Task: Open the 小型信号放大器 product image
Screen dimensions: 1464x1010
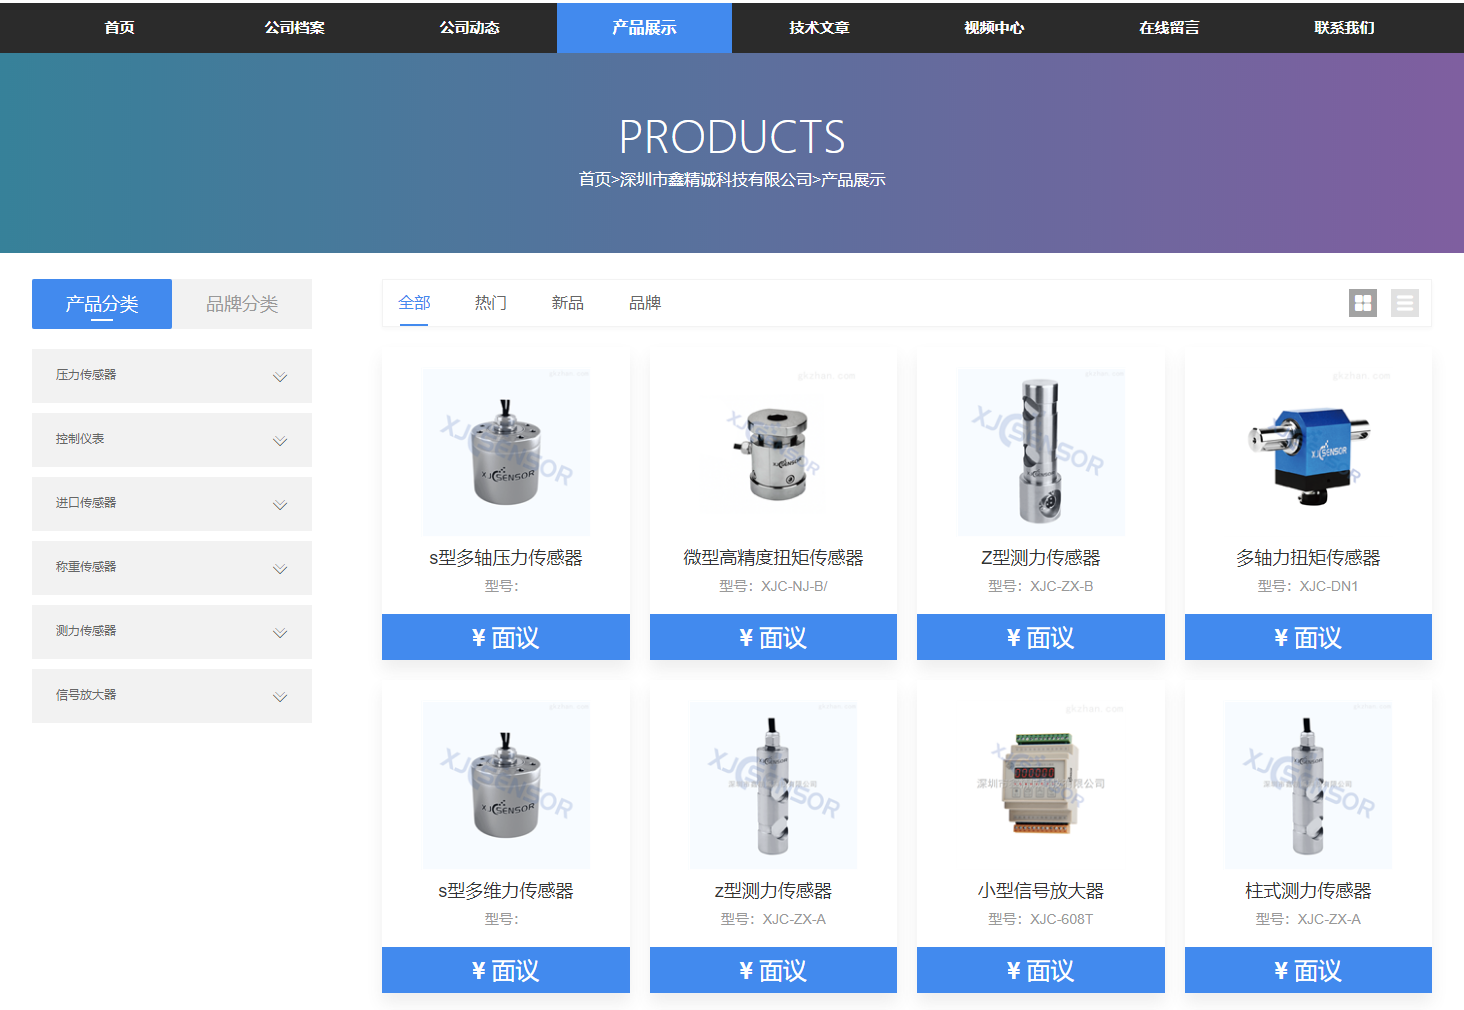Action: coord(1040,785)
